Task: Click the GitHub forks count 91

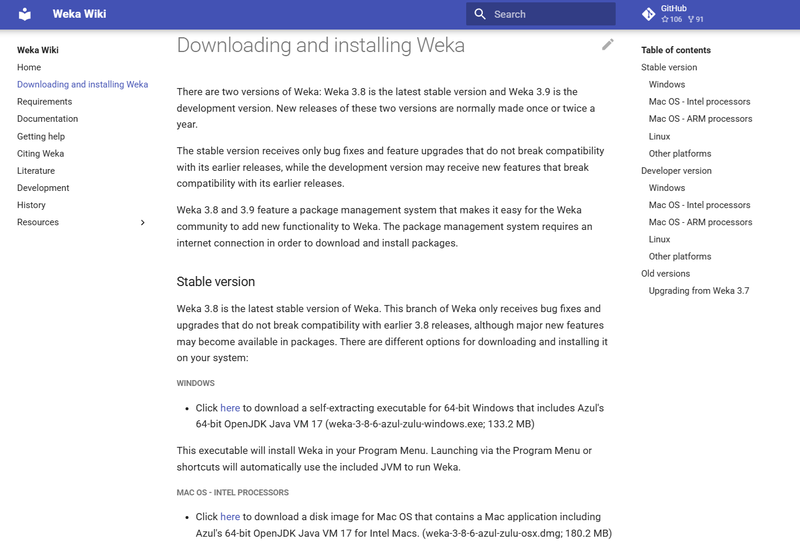Action: pos(695,19)
